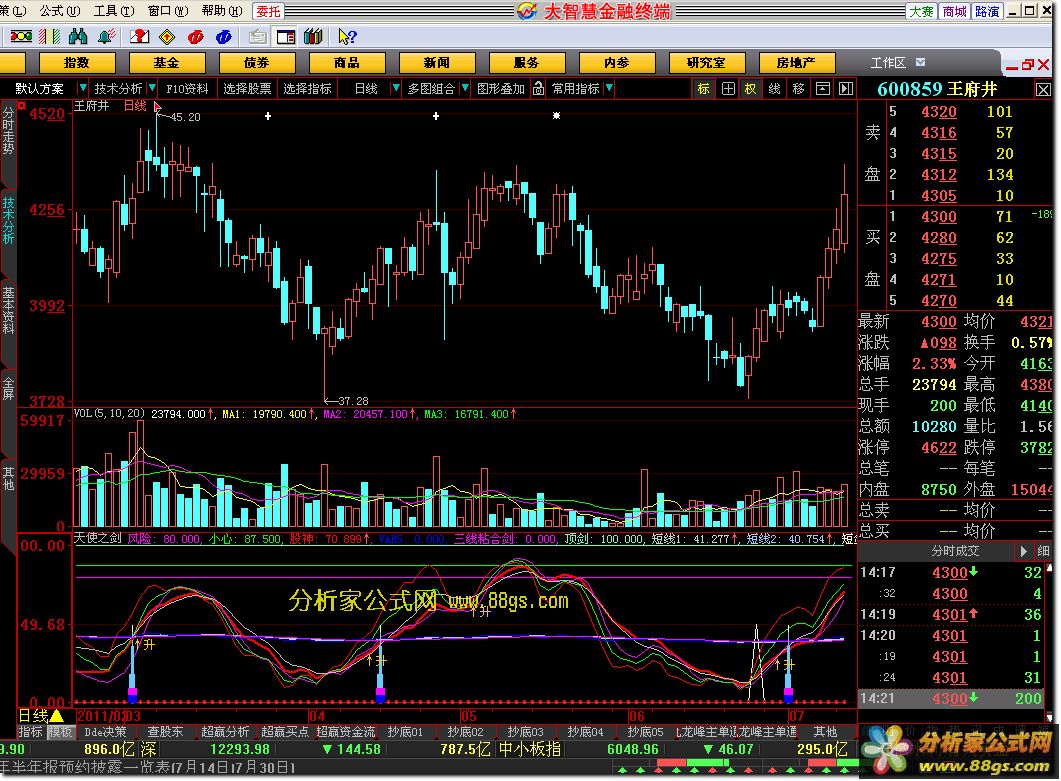
Task: Toggle the 移 move button
Action: pyautogui.click(x=798, y=89)
